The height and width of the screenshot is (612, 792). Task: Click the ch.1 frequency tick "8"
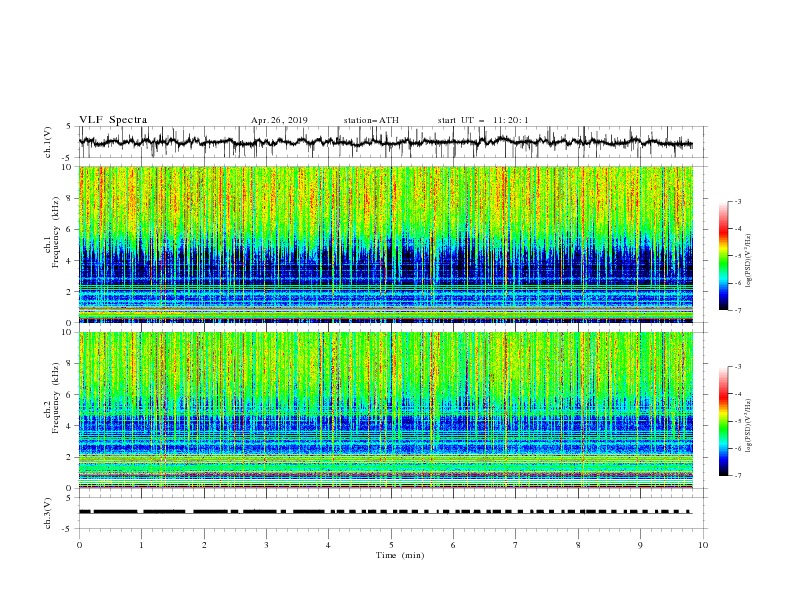click(71, 198)
